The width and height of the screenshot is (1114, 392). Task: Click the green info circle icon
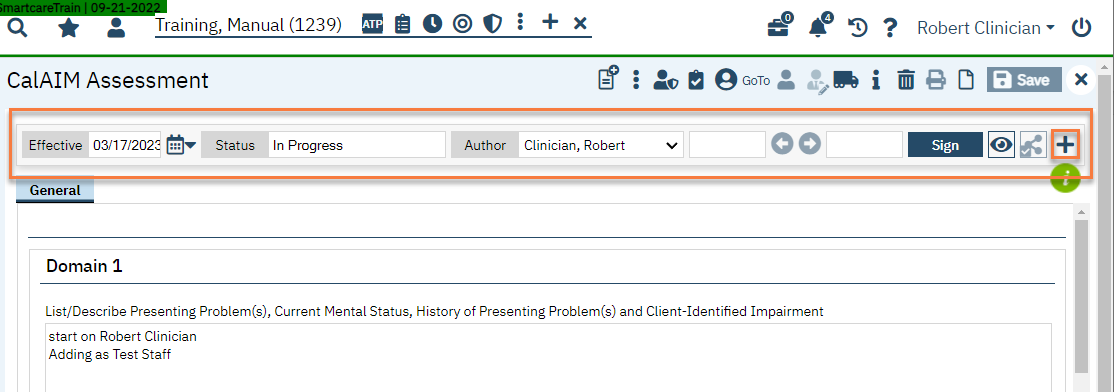pyautogui.click(x=1065, y=178)
